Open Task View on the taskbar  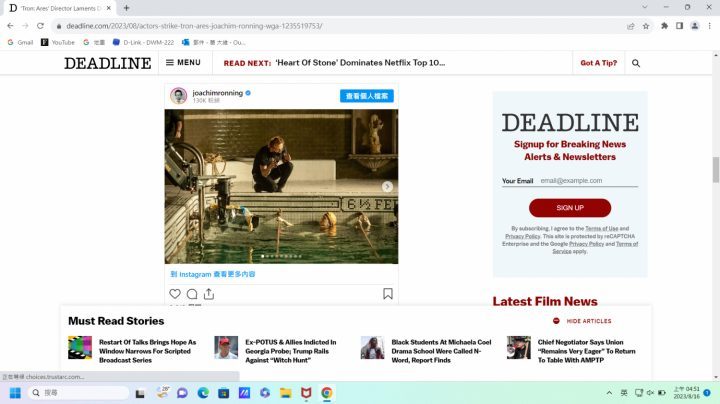(140, 393)
